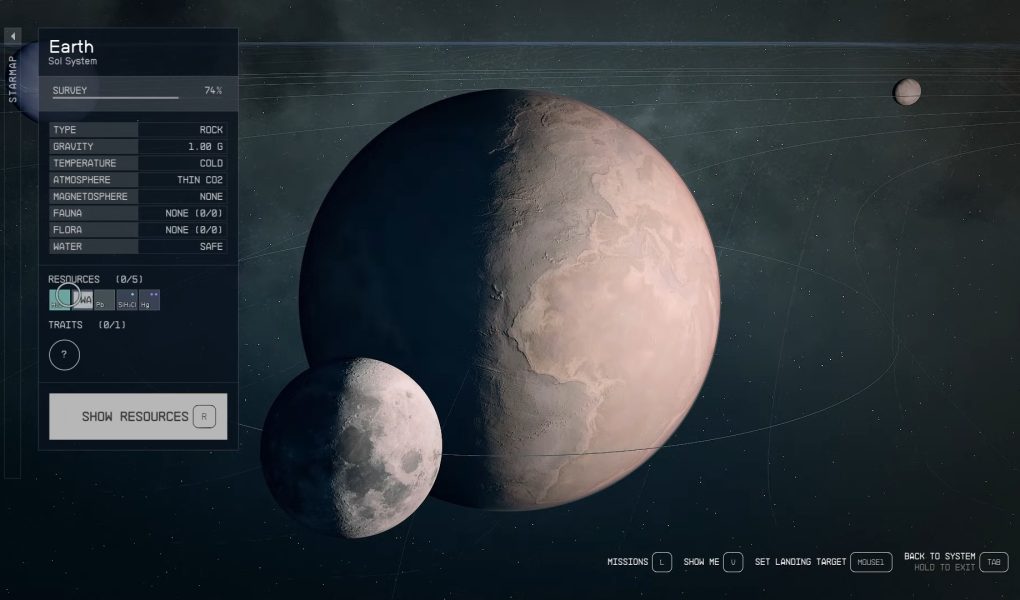The image size is (1020, 600).
Task: Click the 74% survey percentage value
Action: [213, 90]
